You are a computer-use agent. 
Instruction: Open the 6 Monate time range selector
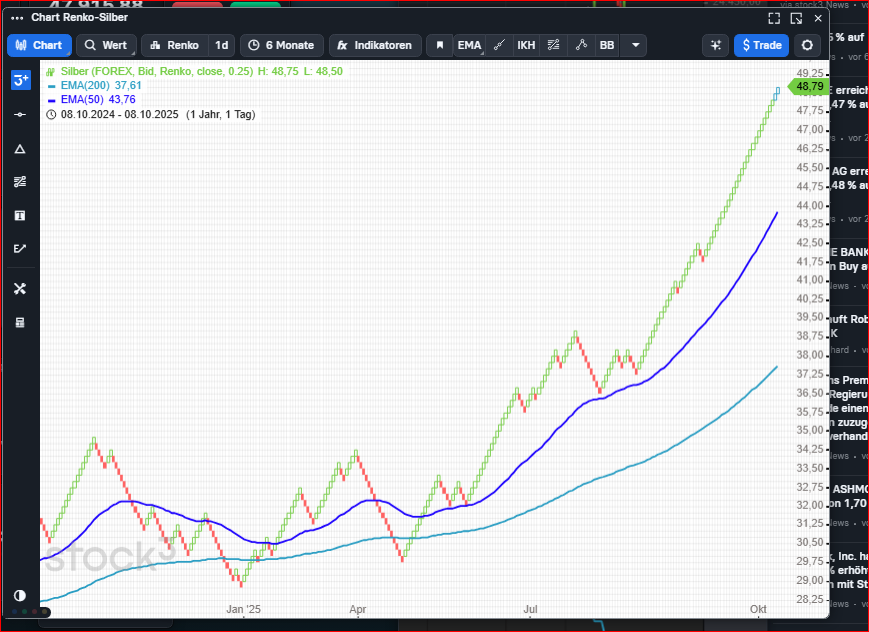click(x=282, y=45)
